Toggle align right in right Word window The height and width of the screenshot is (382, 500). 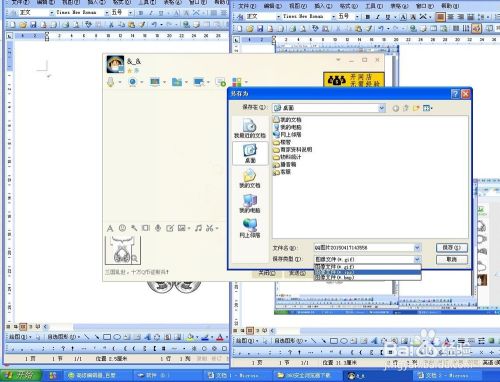pos(461,16)
